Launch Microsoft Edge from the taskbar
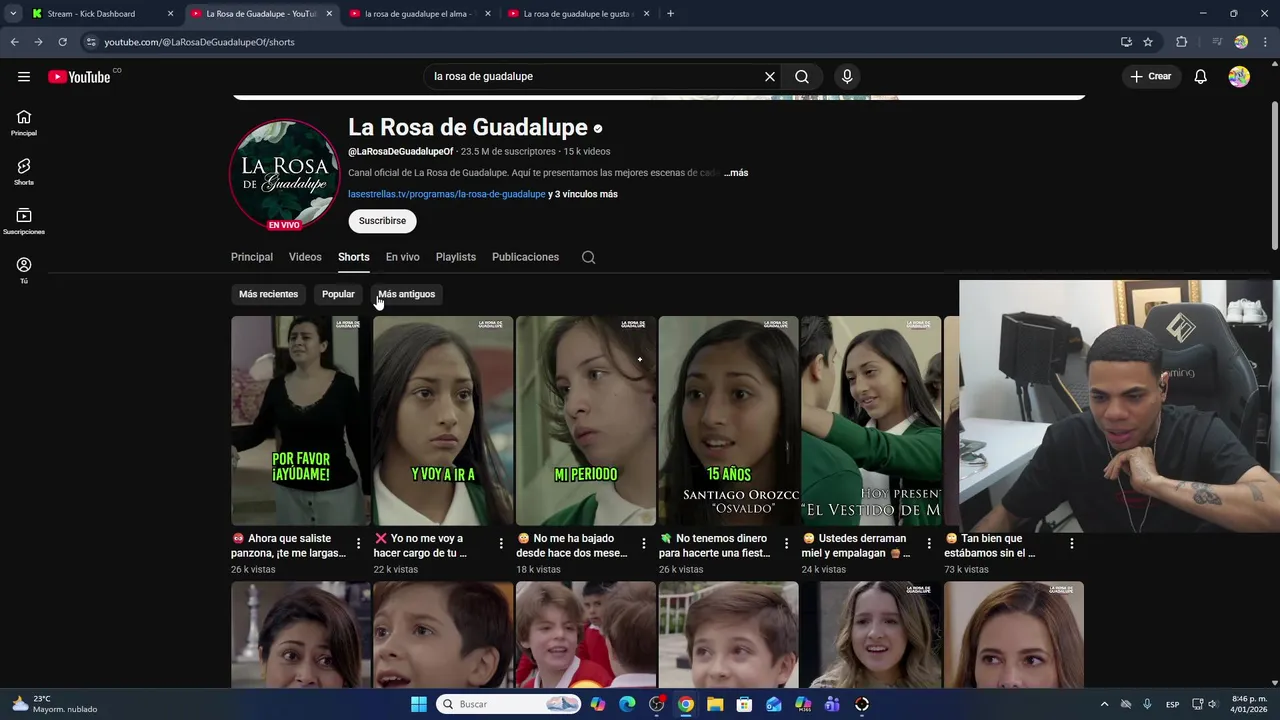The height and width of the screenshot is (720, 1280). pyautogui.click(x=627, y=704)
